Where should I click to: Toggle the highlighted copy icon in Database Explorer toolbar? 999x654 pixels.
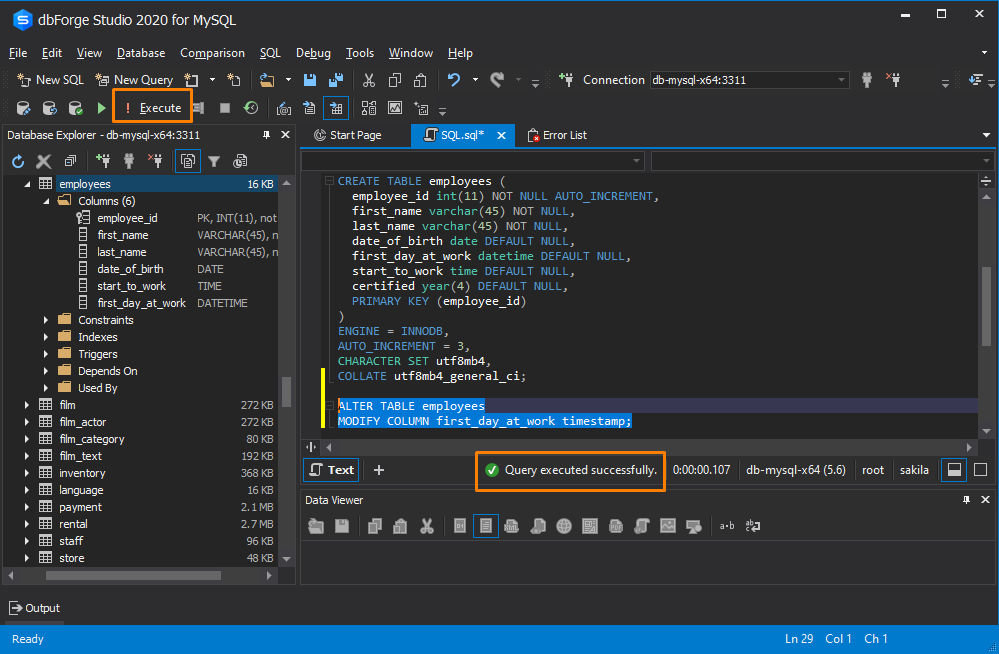click(x=187, y=160)
